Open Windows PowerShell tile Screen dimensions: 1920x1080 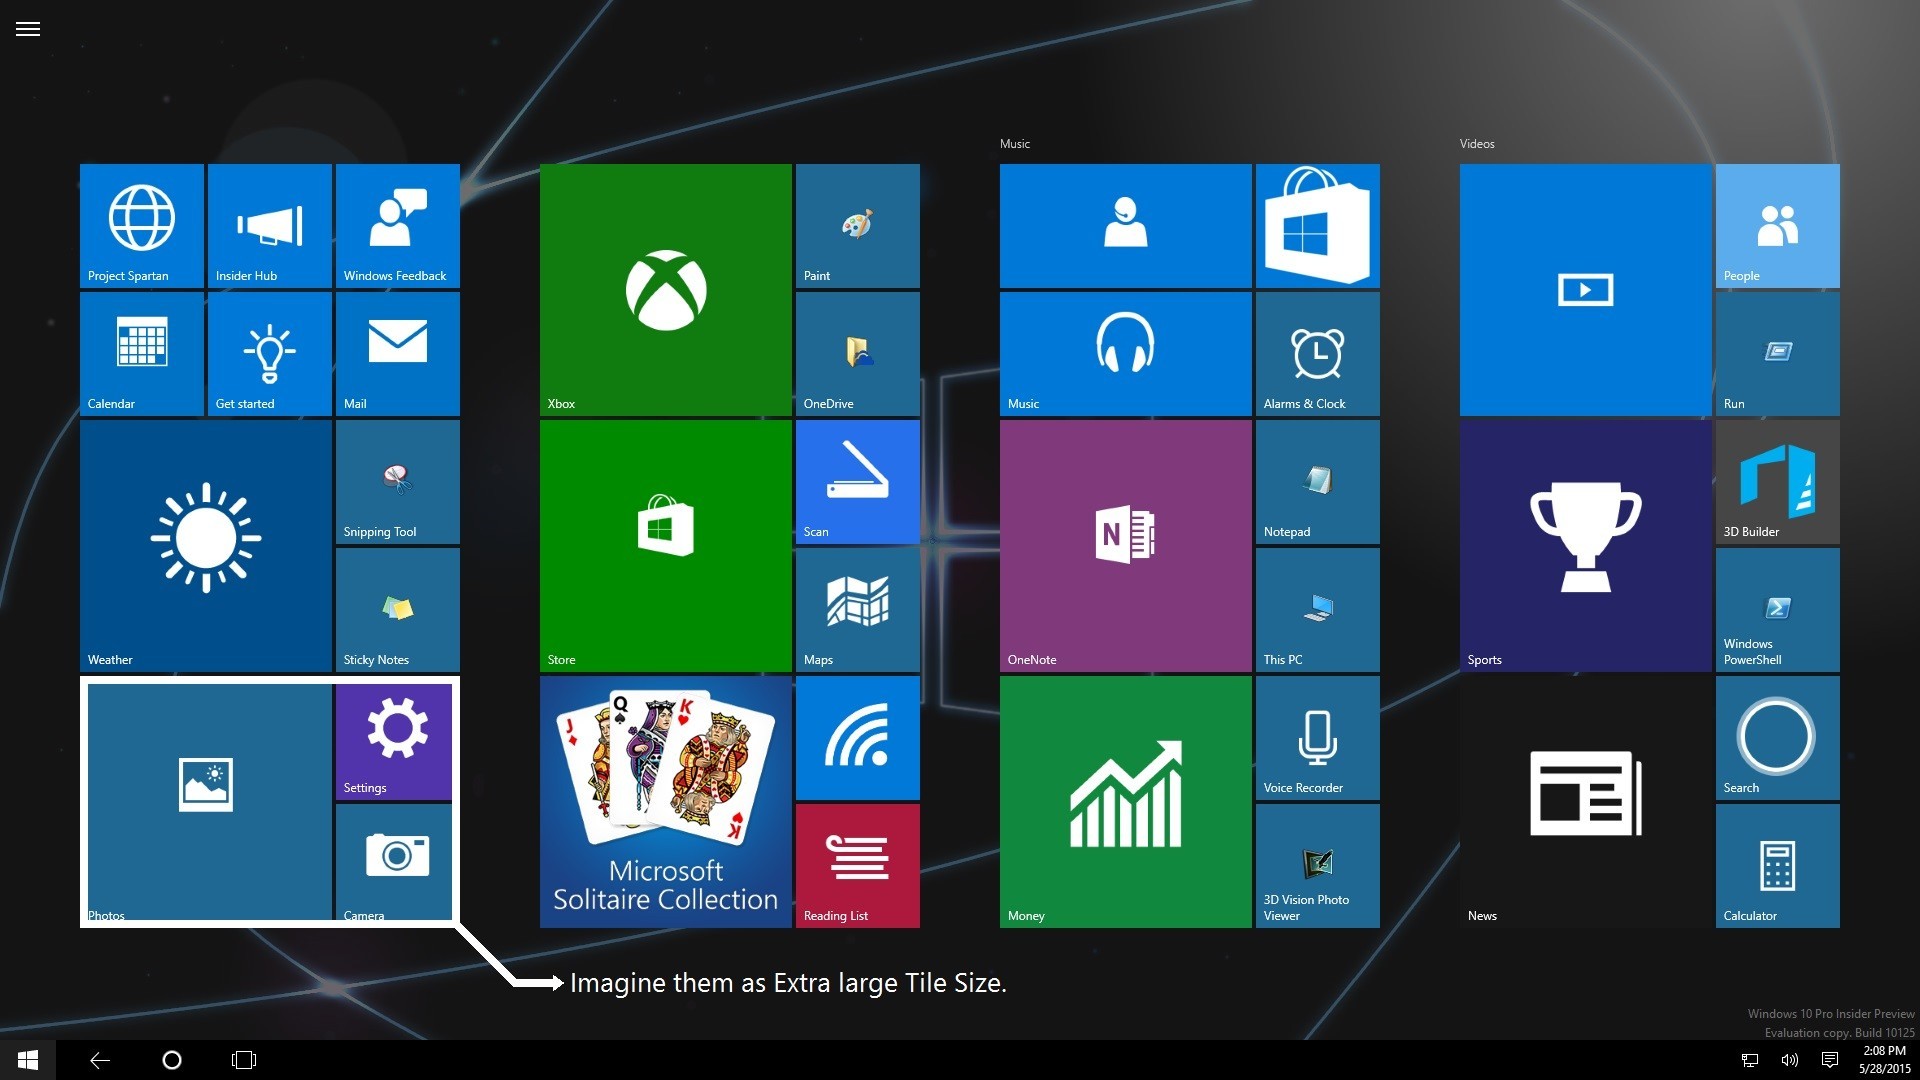click(1777, 610)
